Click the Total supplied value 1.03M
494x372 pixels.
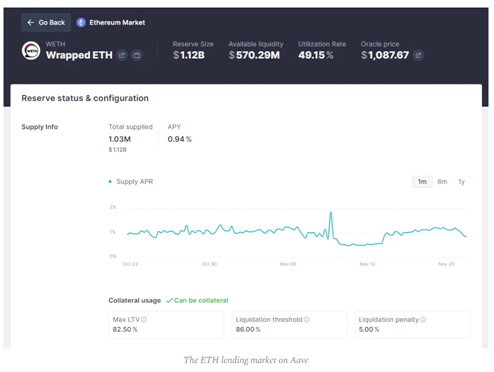click(120, 139)
